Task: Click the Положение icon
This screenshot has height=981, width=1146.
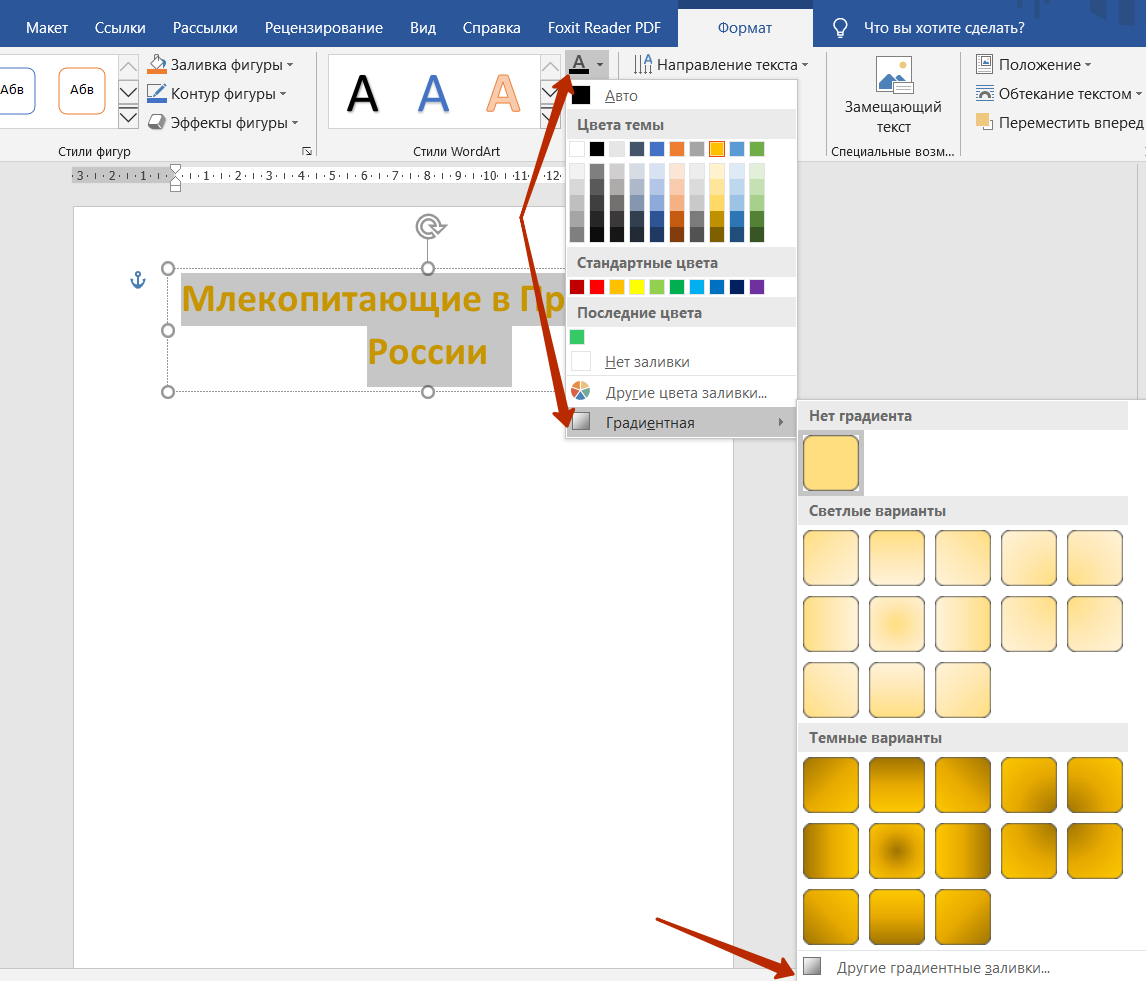Action: (x=984, y=64)
